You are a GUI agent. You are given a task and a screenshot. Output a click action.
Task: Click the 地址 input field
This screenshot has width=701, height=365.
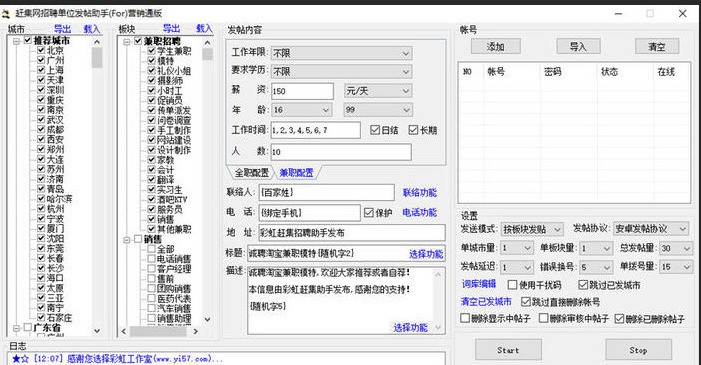[x=352, y=233]
